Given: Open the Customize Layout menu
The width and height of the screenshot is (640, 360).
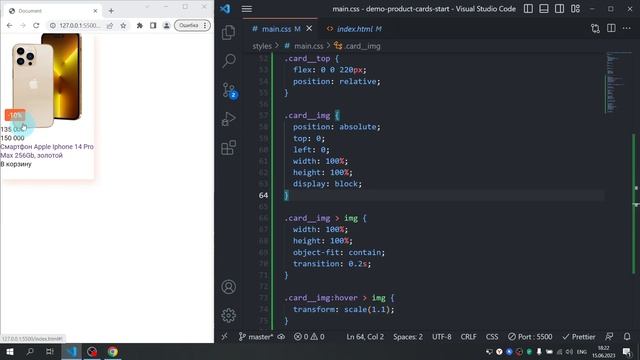Looking at the screenshot, I should 575,9.
